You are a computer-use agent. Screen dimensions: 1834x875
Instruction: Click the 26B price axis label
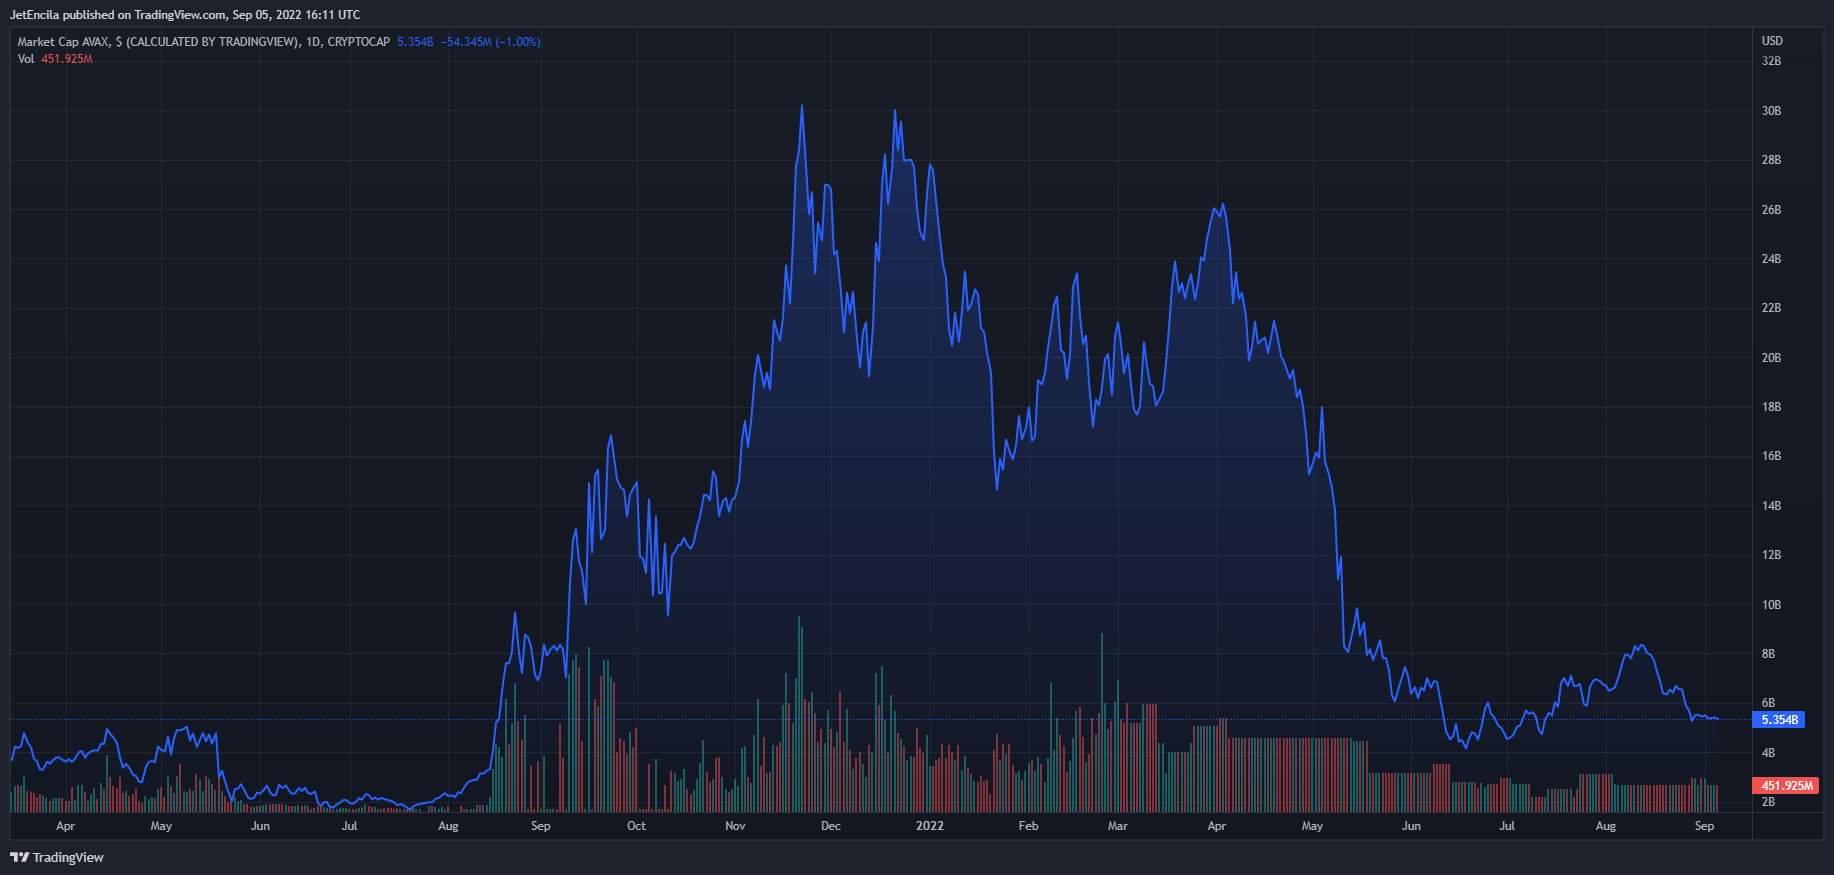tap(1771, 210)
